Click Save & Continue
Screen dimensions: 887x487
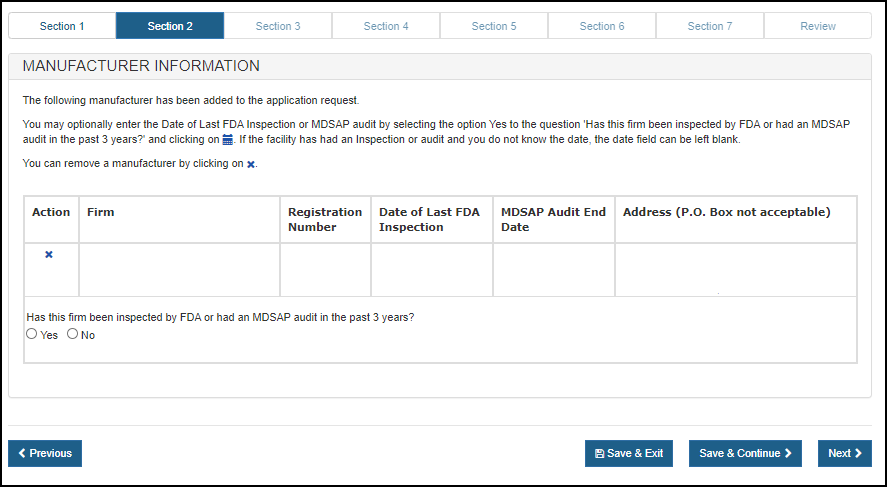745,453
